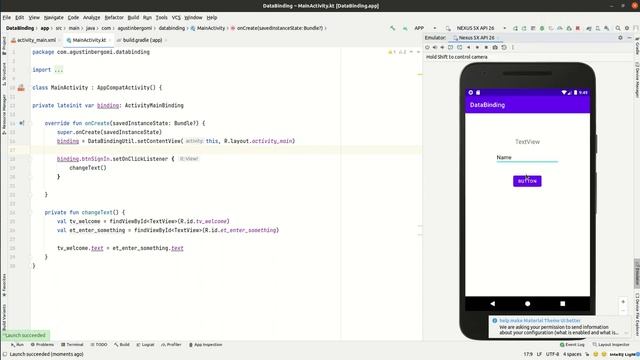Click the emulator toolbar back triangle
Viewport: 640px width, 360px height.
coord(469,47)
